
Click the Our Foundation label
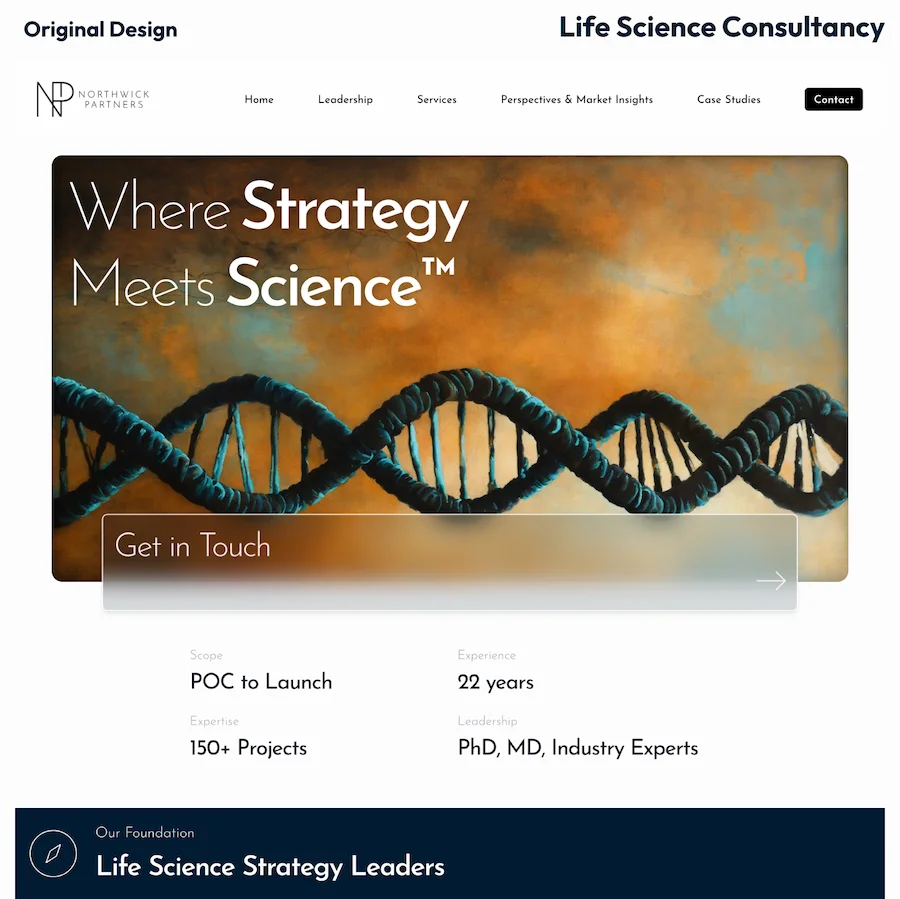(x=145, y=832)
